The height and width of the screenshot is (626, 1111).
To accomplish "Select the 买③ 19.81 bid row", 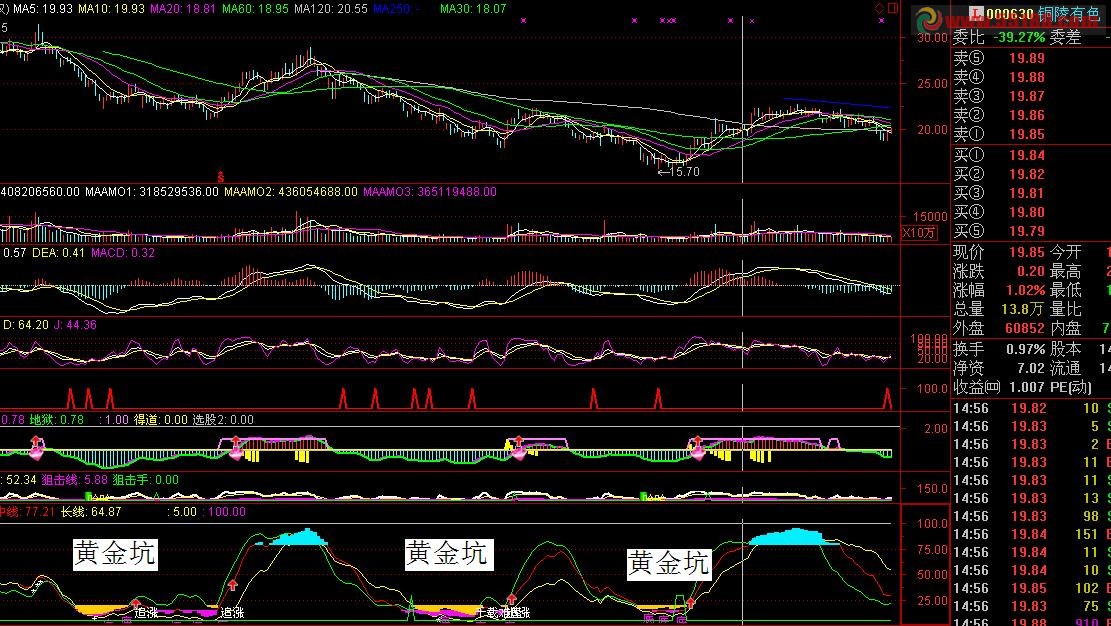I will 999,193.
